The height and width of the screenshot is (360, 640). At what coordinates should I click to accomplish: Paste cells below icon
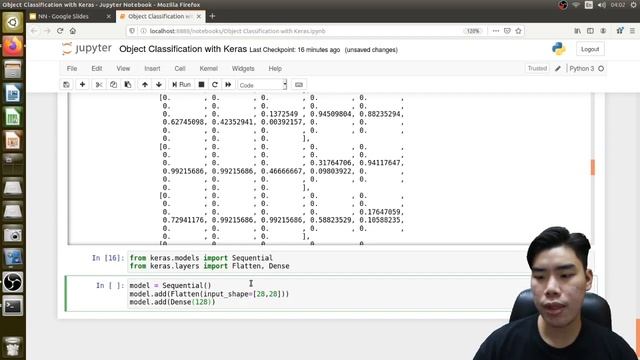pos(128,84)
